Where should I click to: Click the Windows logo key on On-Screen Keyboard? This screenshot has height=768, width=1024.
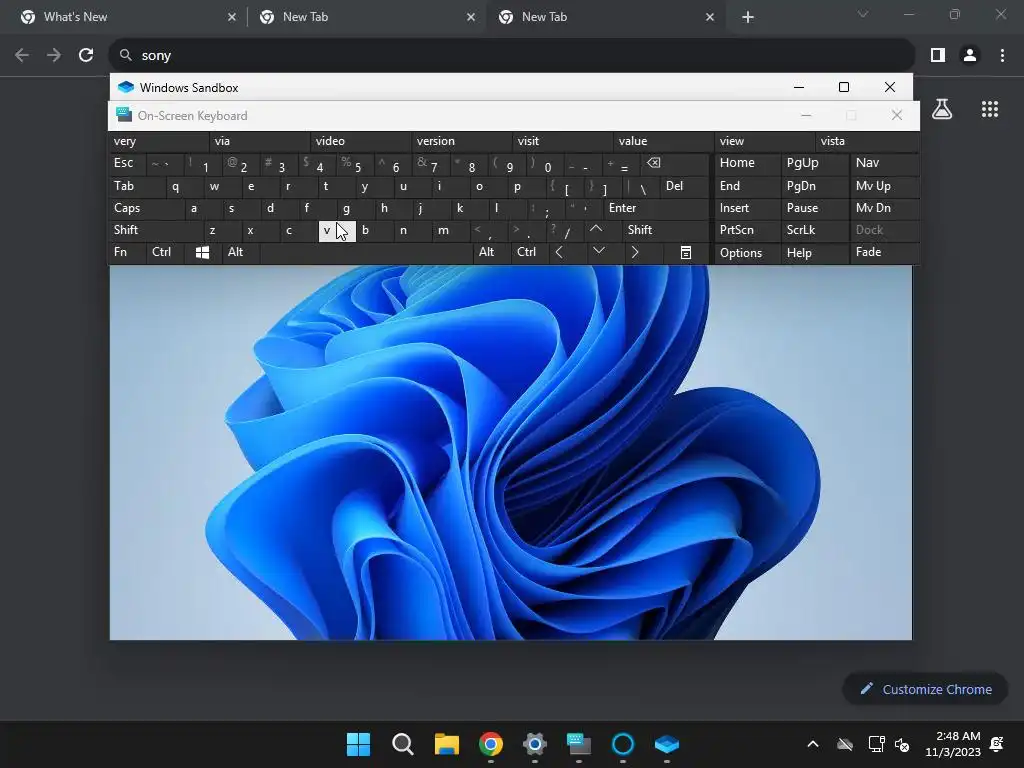(202, 253)
